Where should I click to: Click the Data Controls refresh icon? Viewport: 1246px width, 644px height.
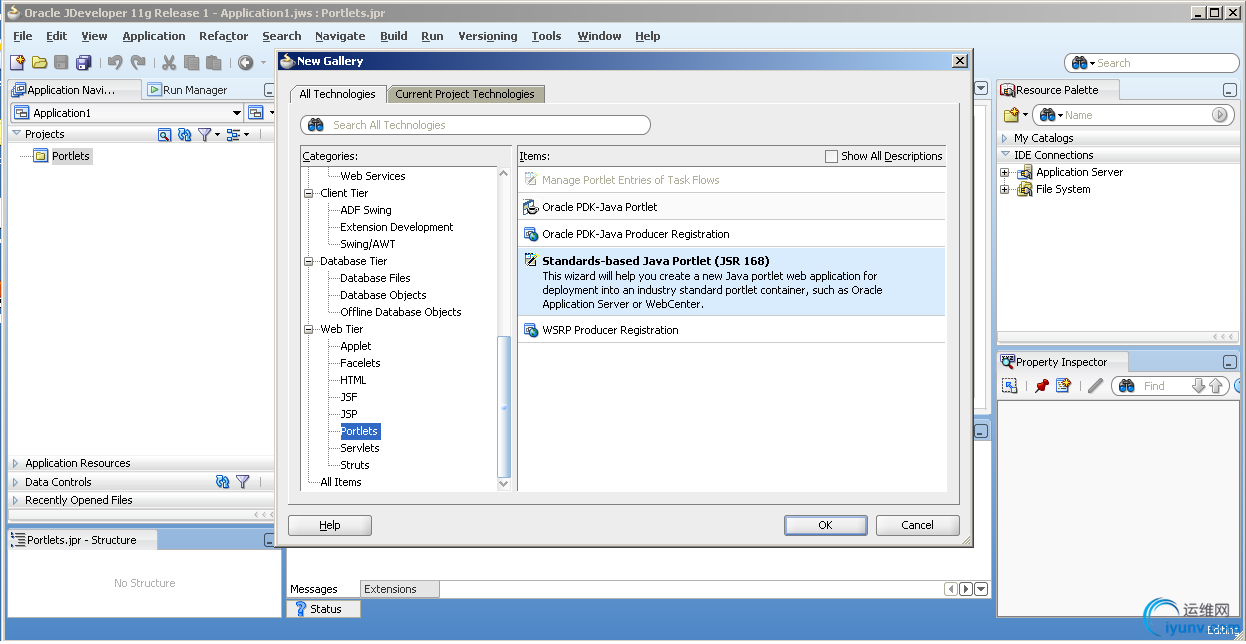click(x=222, y=481)
